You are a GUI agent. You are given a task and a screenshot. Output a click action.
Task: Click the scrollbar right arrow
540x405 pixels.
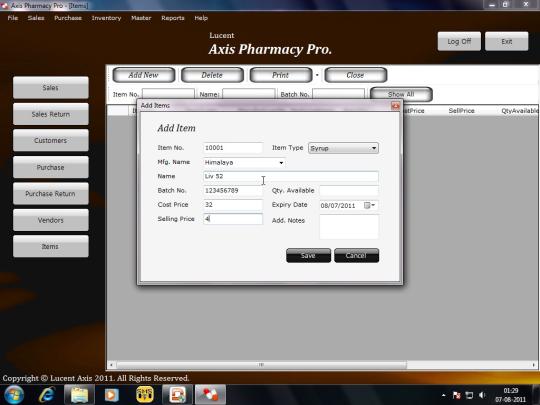[x=534, y=365]
